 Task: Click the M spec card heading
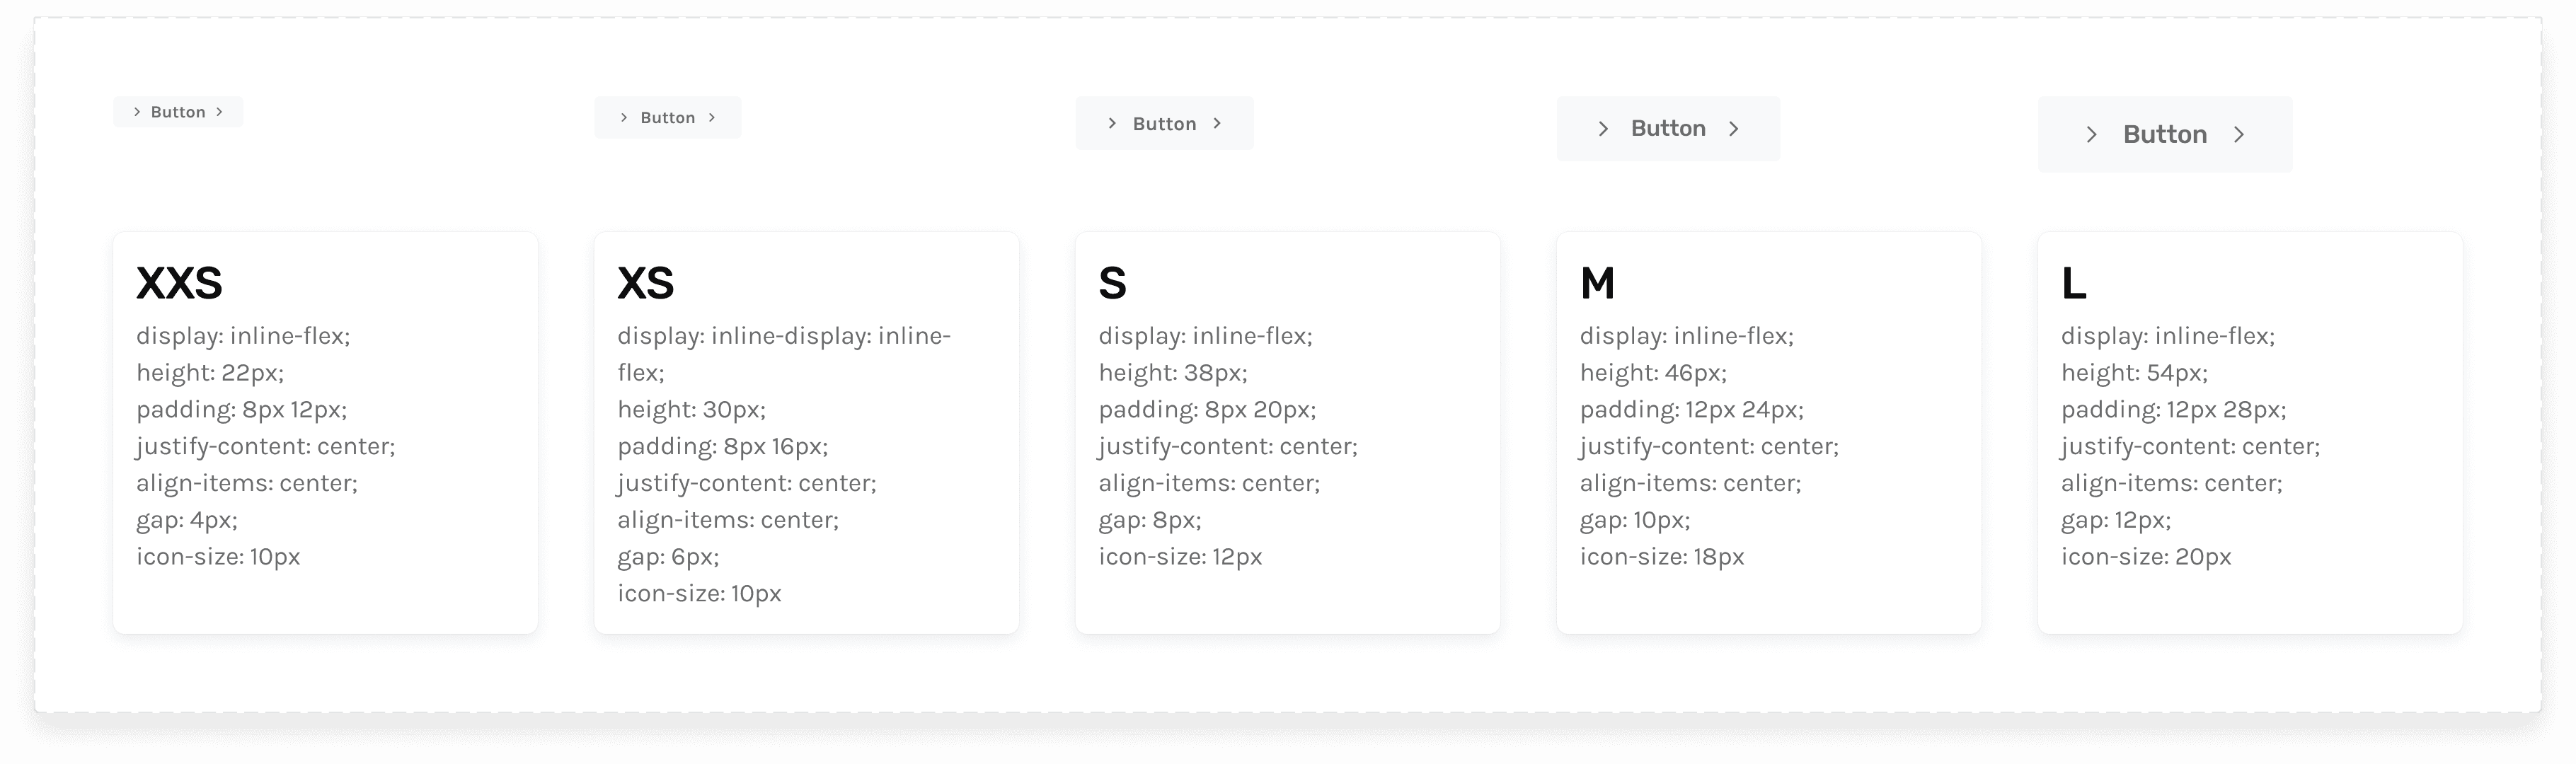point(1597,283)
